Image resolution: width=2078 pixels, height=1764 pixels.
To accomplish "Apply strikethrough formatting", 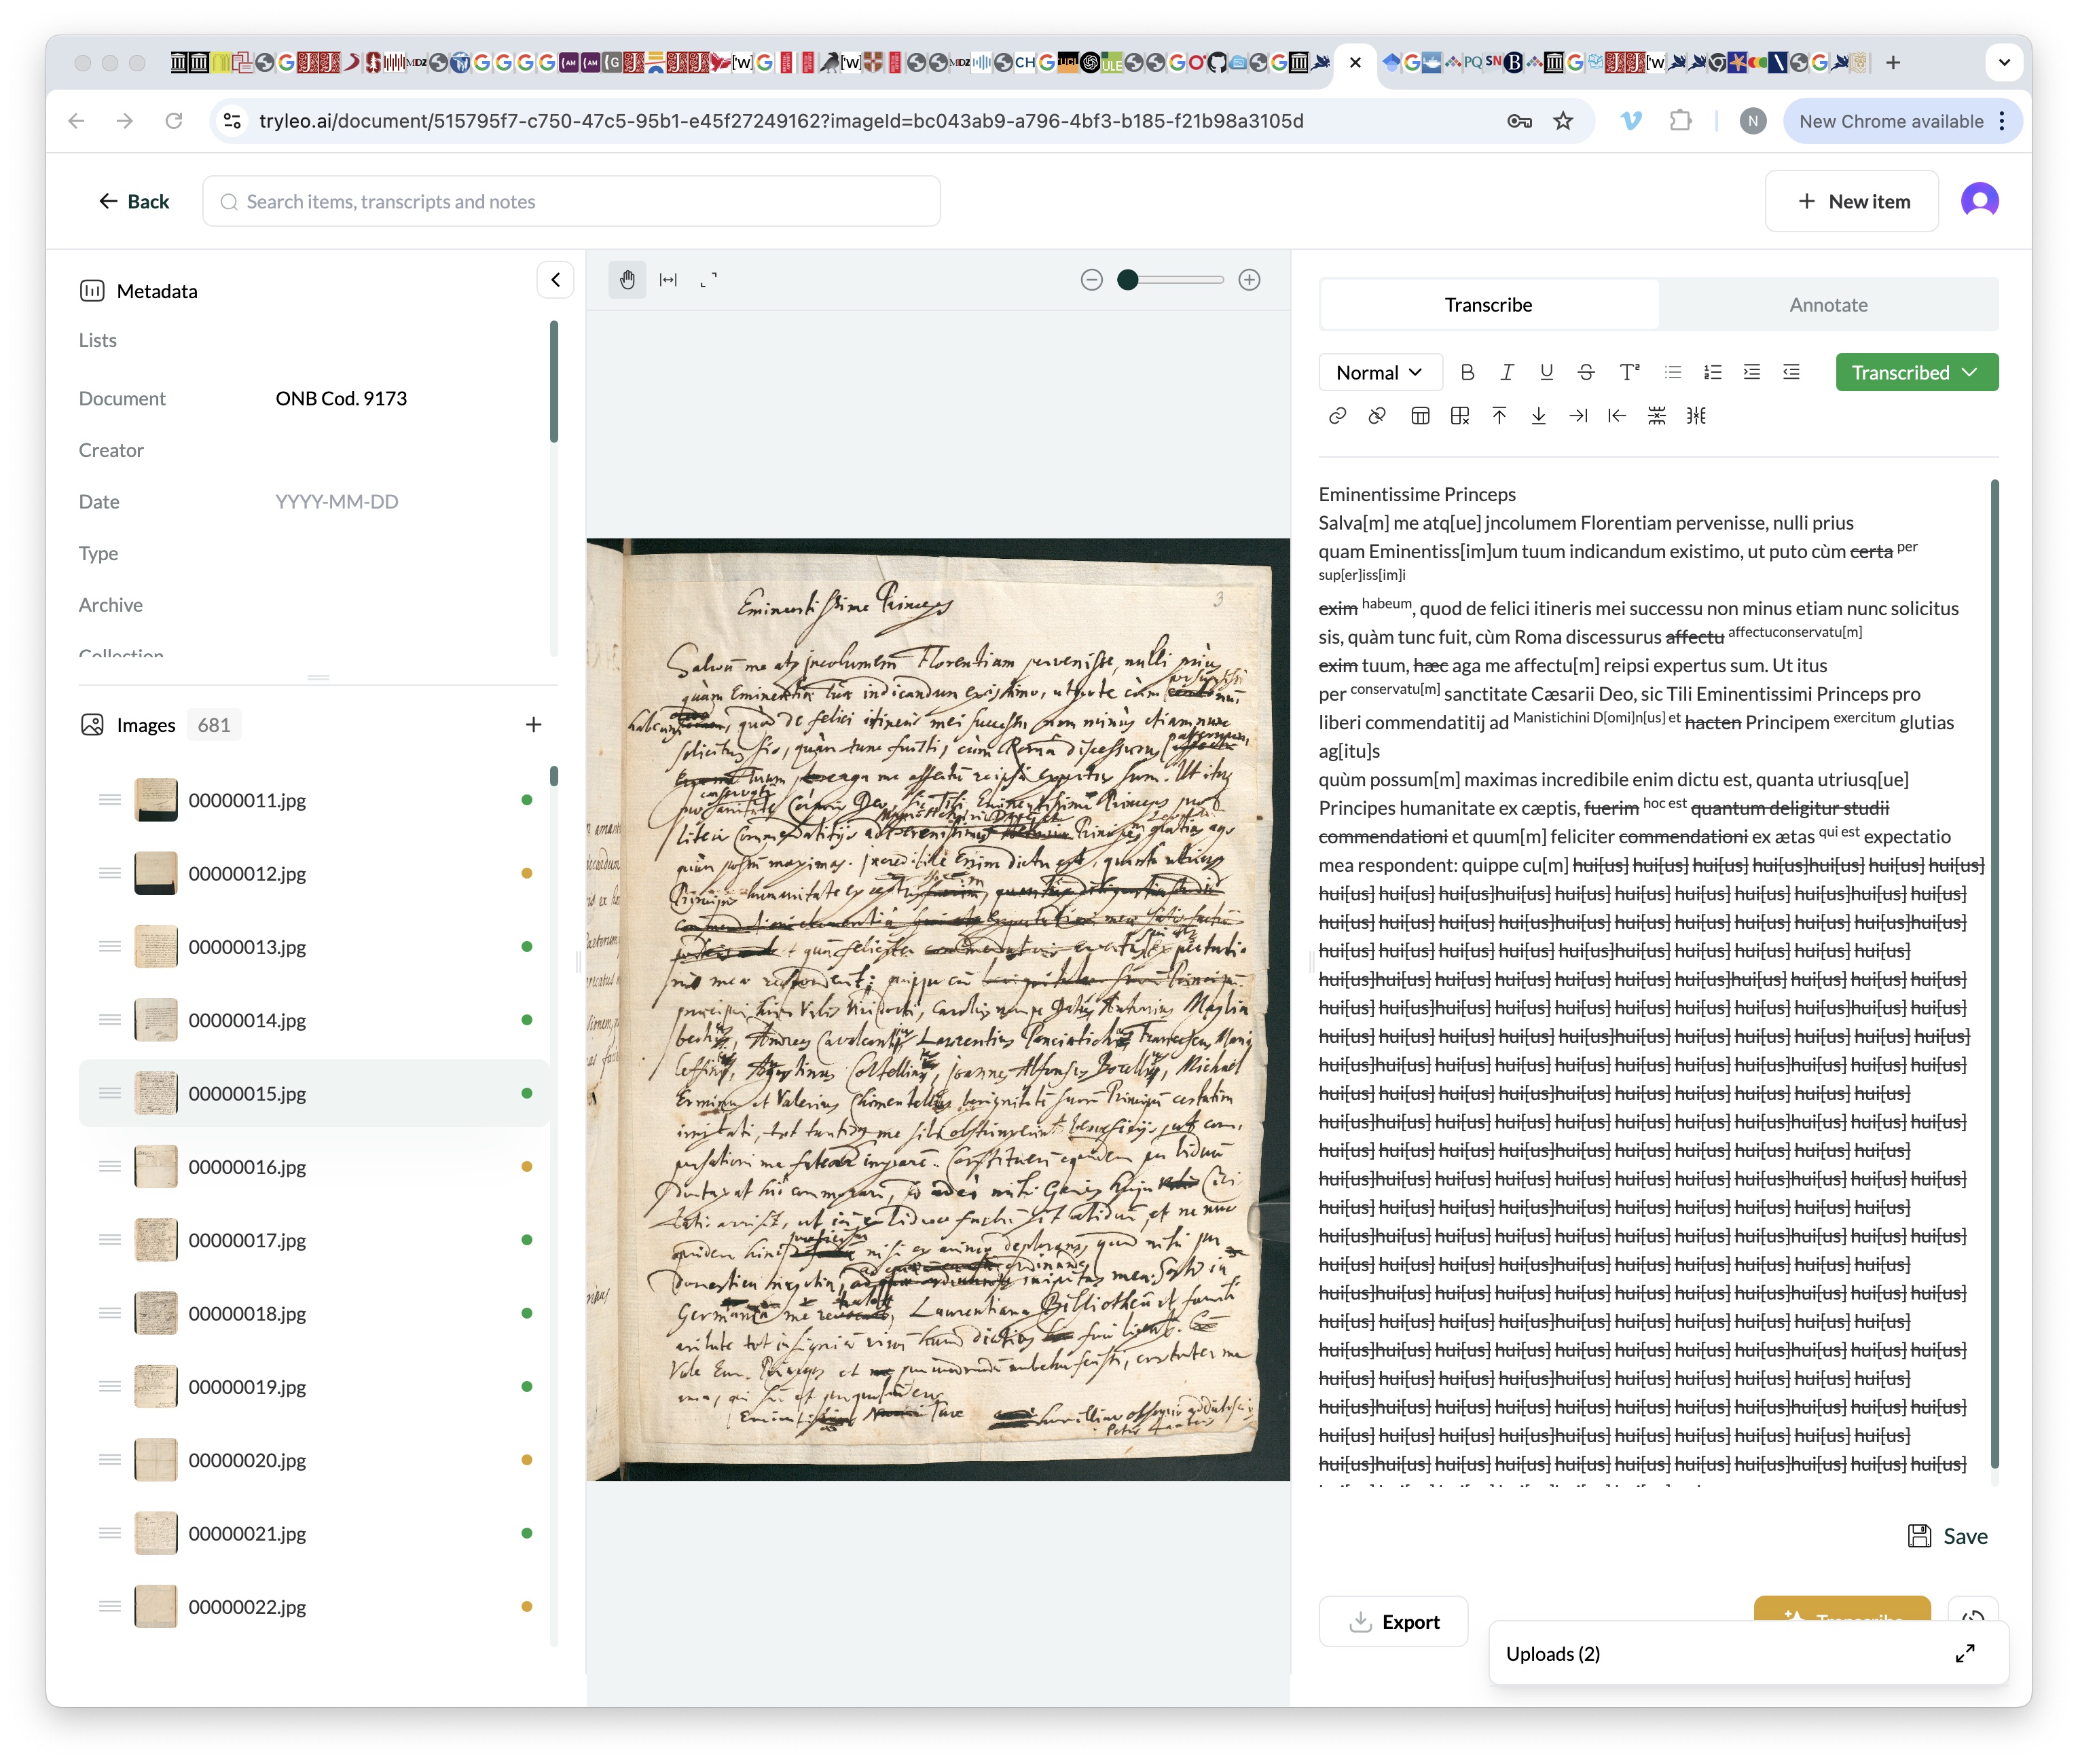I will [1586, 373].
